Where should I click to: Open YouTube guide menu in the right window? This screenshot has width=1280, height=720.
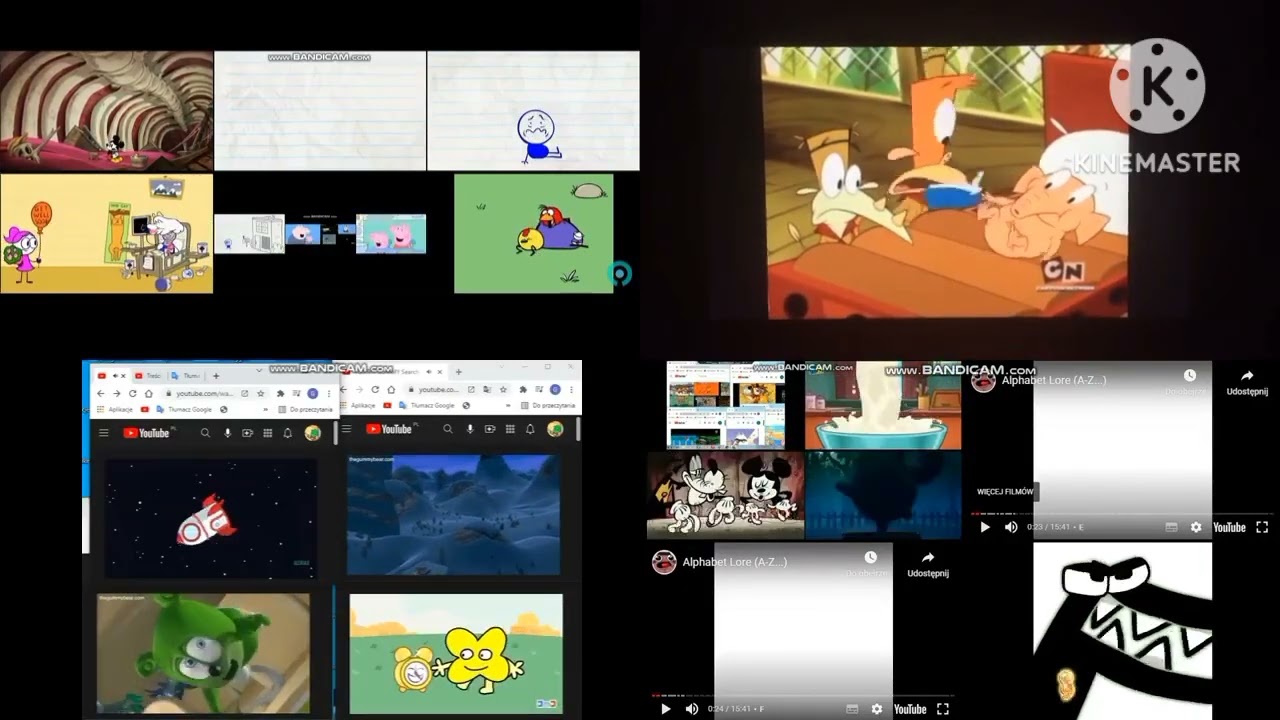[x=346, y=429]
